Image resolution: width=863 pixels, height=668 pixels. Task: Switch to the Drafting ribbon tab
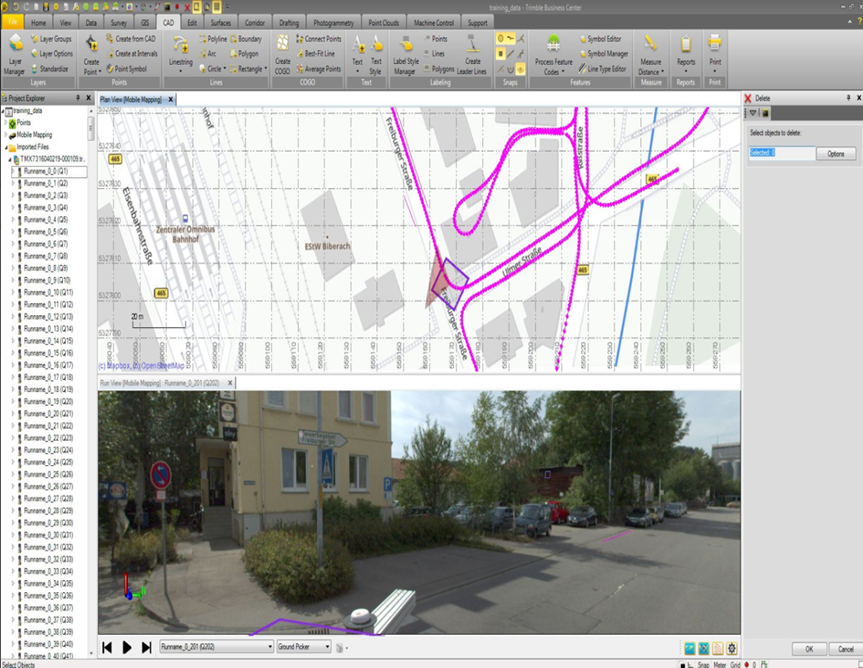[287, 20]
